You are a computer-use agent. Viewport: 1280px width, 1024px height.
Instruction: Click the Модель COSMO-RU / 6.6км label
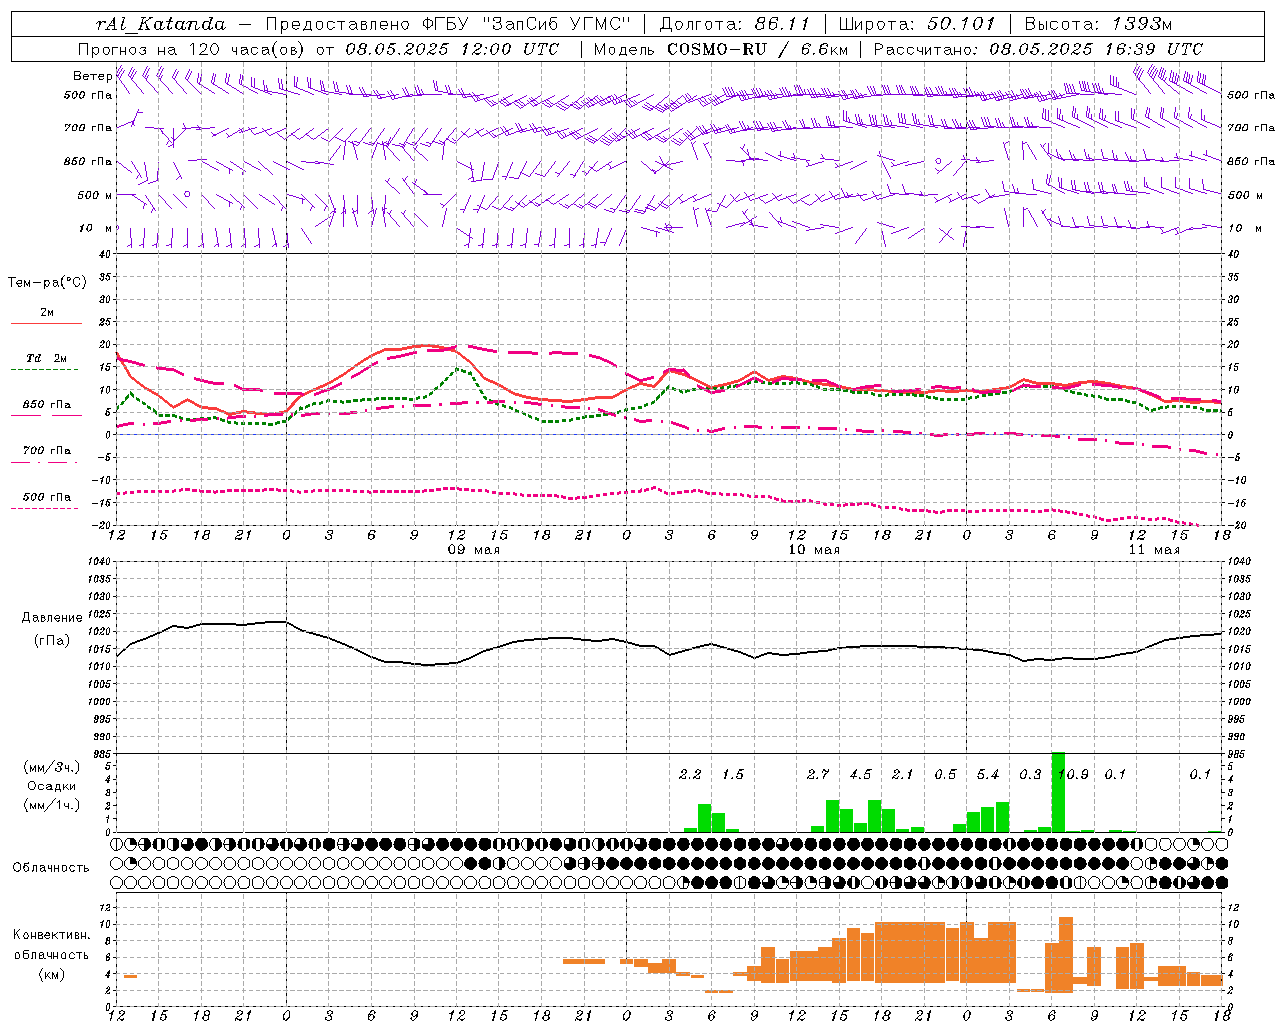pyautogui.click(x=721, y=49)
